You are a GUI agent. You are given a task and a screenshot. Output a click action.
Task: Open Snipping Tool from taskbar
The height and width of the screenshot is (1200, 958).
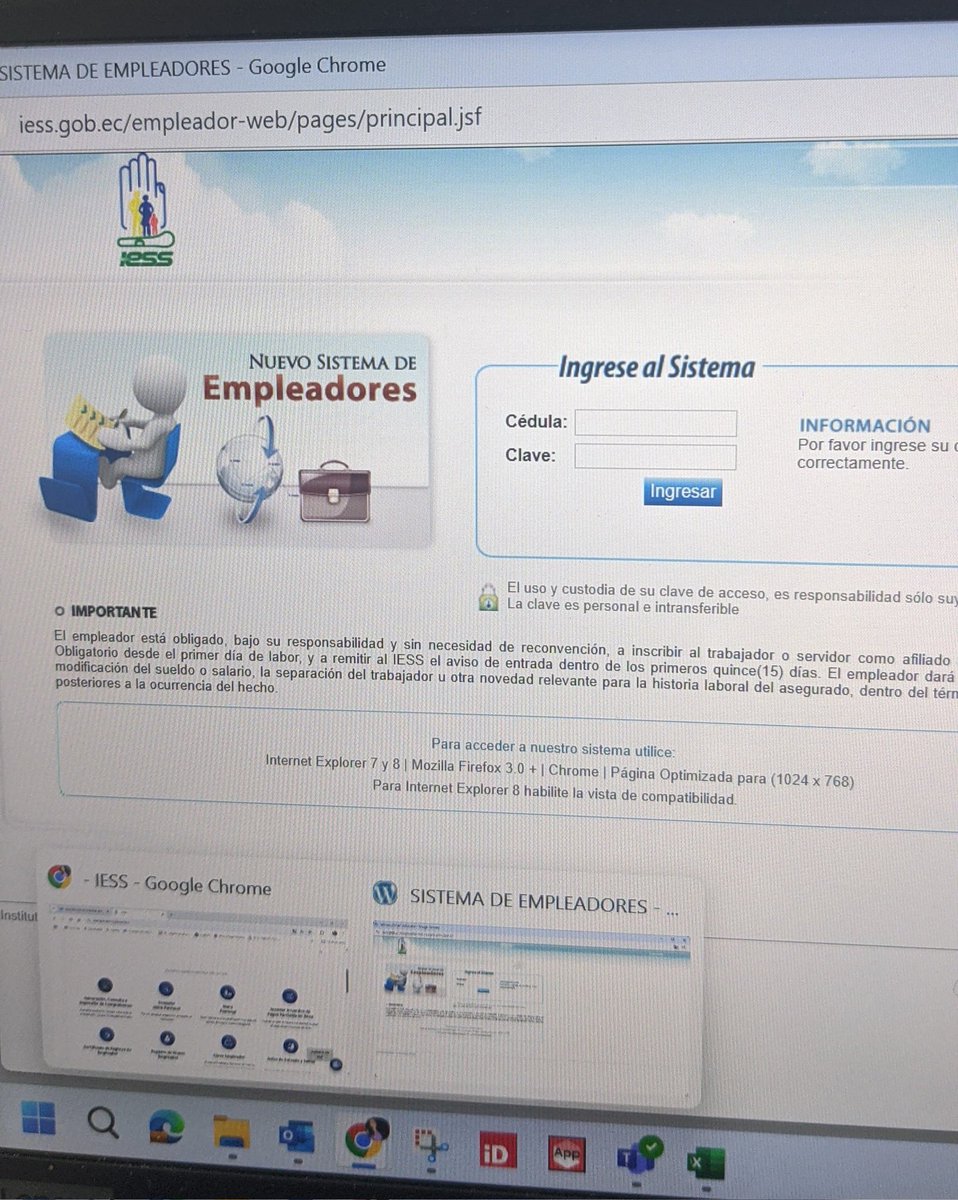(431, 1146)
